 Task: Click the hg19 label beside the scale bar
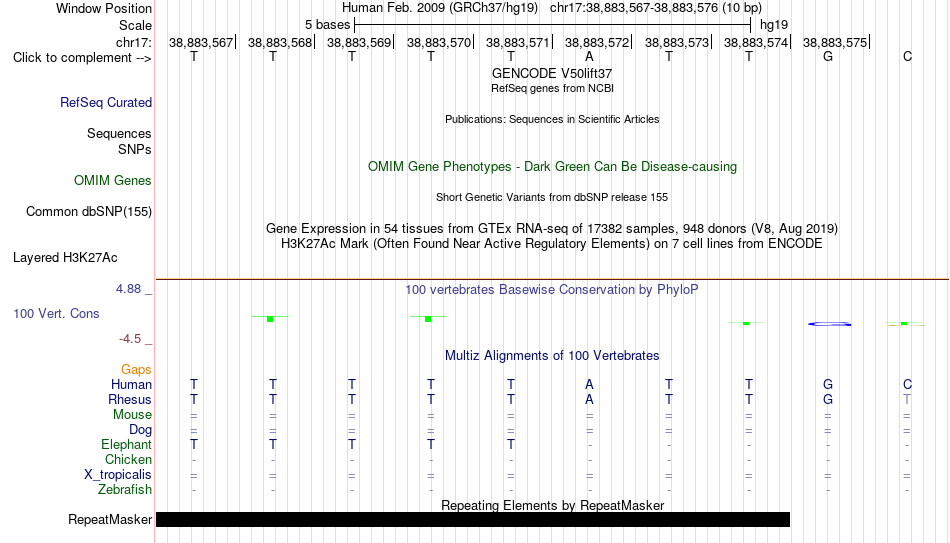[x=774, y=25]
